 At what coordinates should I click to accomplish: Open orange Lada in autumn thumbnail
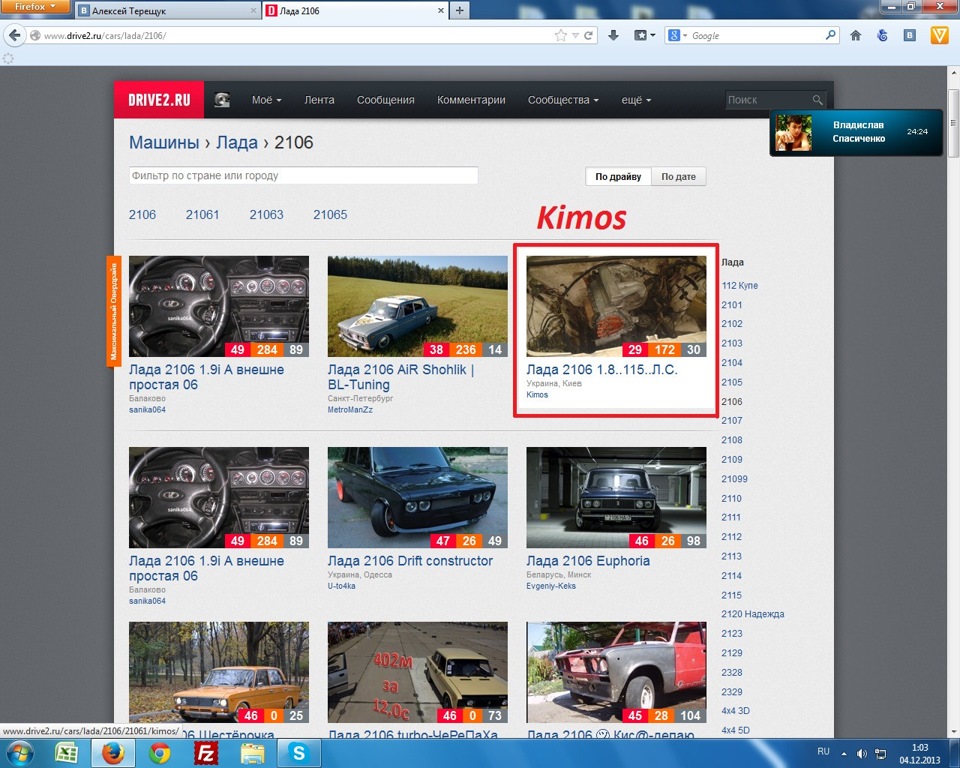click(x=219, y=672)
